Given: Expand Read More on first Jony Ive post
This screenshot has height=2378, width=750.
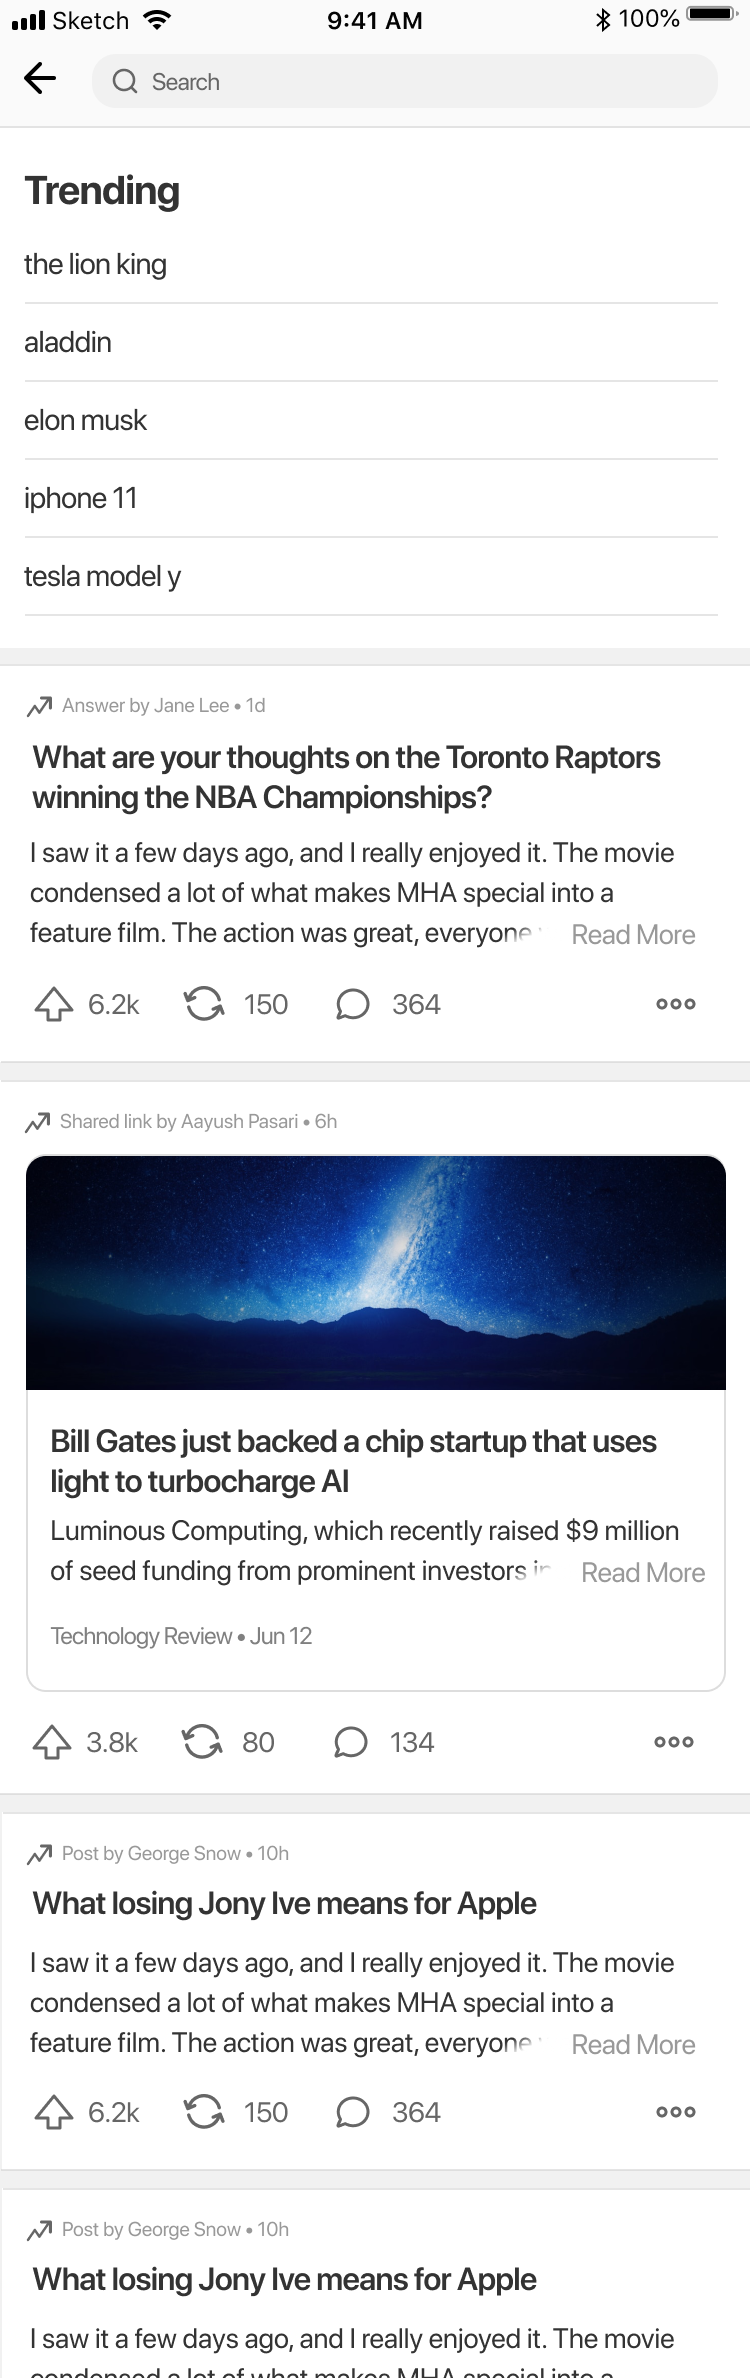Looking at the screenshot, I should [633, 2045].
